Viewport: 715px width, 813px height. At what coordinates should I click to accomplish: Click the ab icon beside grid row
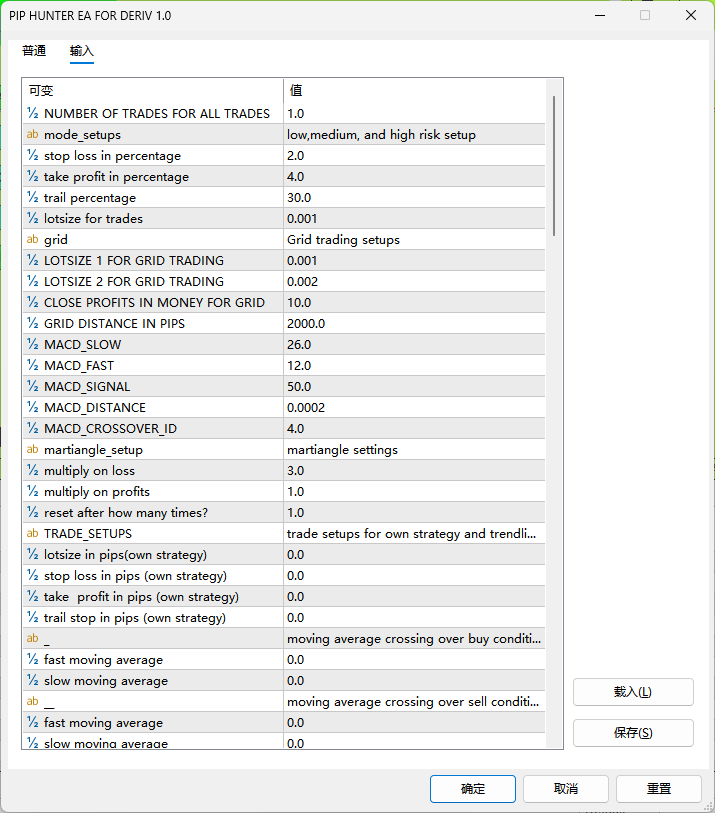(x=33, y=240)
